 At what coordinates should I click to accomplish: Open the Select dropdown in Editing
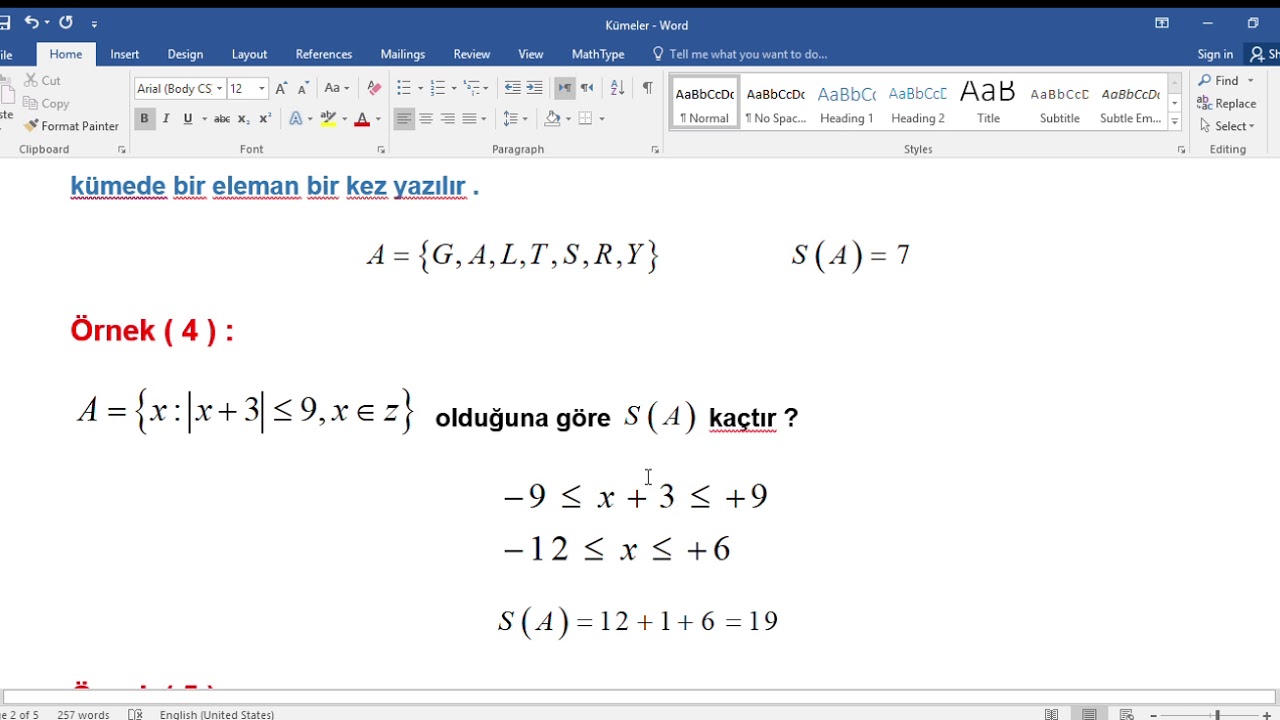(1227, 126)
